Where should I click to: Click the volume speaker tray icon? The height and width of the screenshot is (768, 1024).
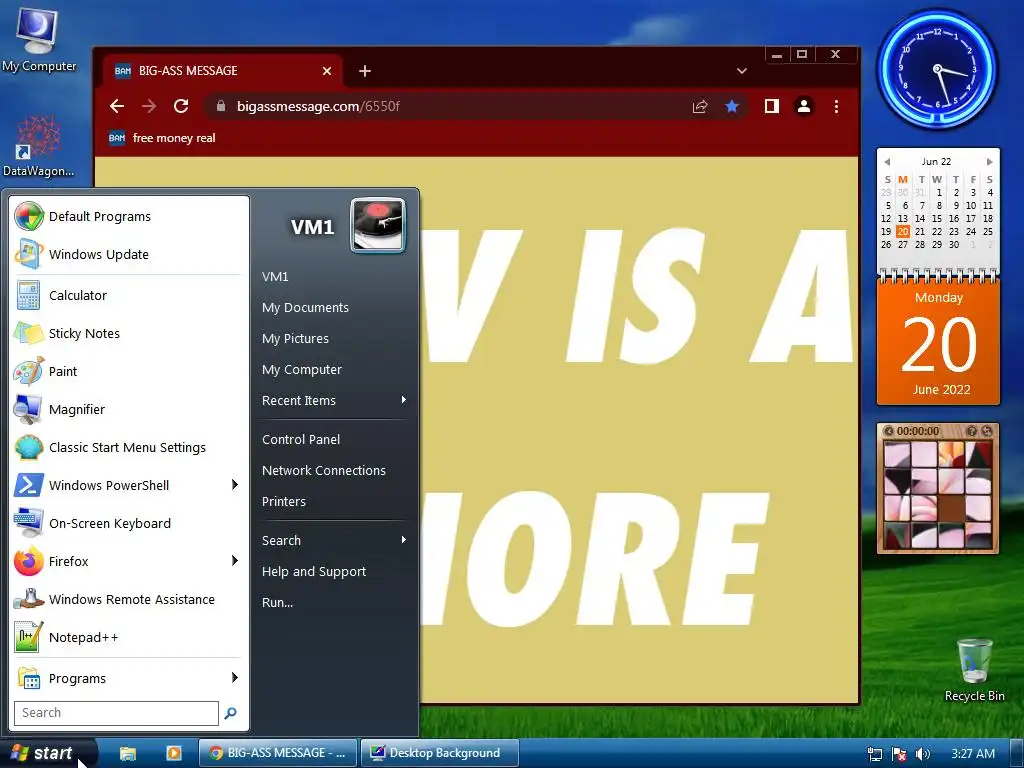click(922, 754)
